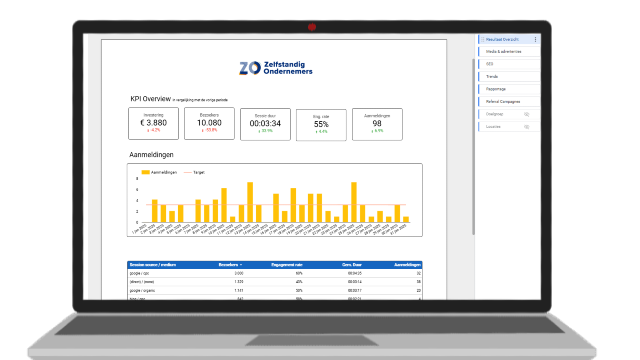Viewport: 640px width, 360px height.
Task: Click the drag handle beside Resultaat Overzicht
Action: pyautogui.click(x=483, y=40)
